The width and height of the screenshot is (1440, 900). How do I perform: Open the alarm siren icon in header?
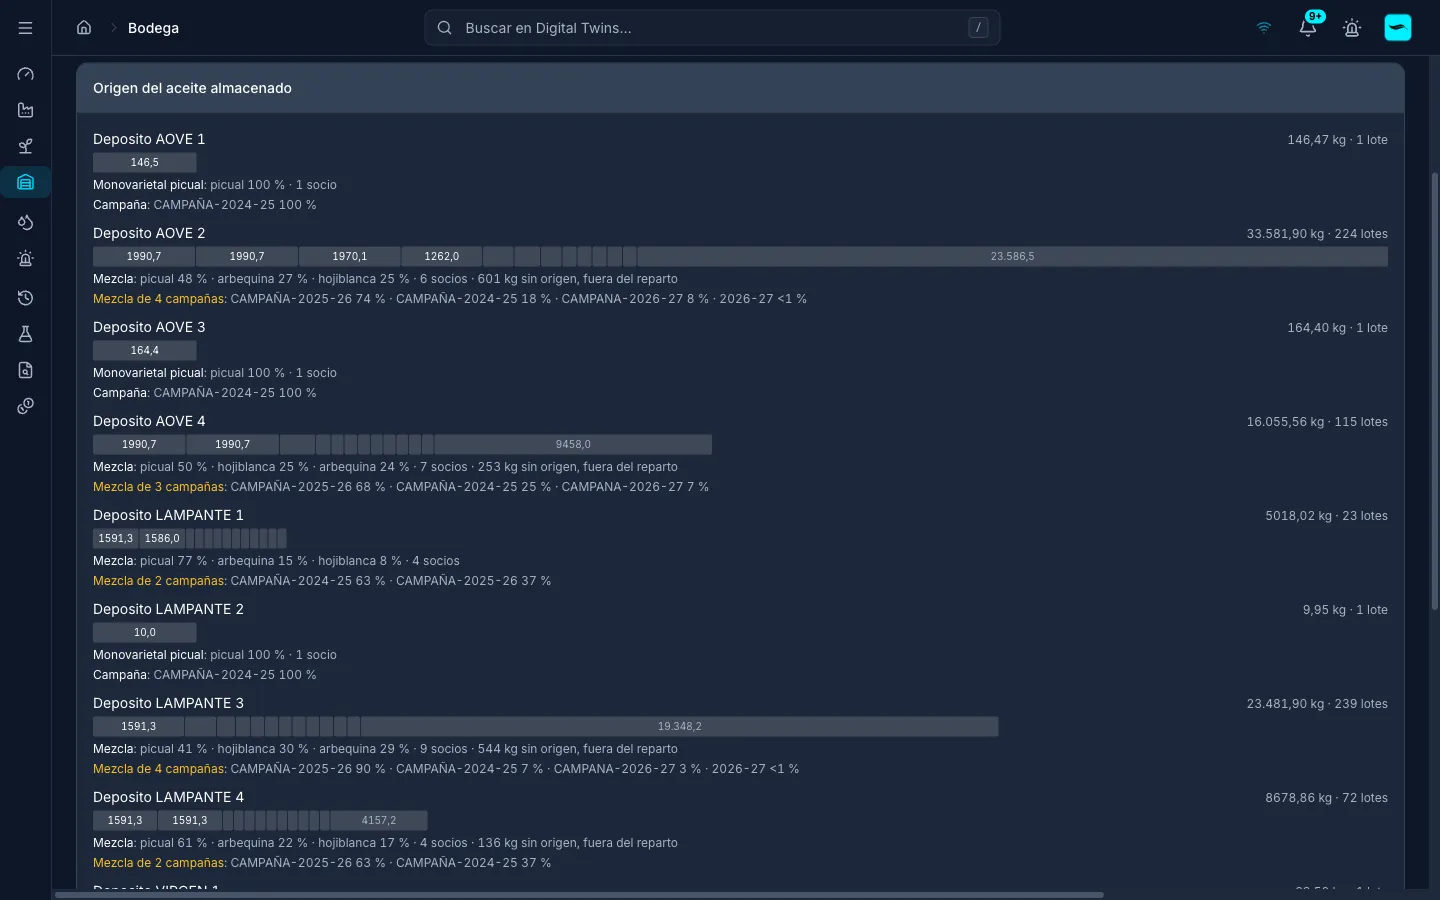1352,28
